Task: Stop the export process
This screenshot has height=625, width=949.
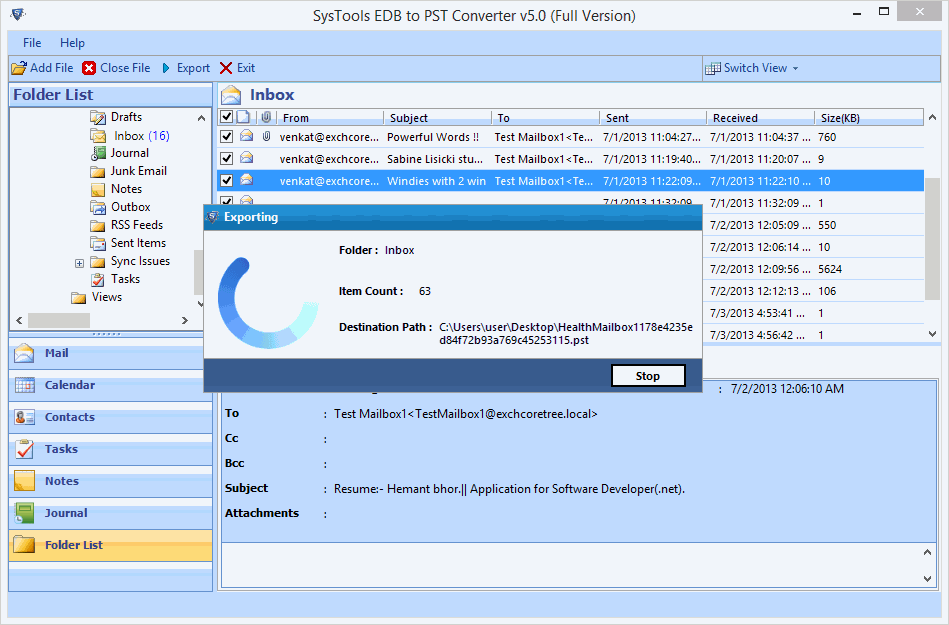Action: tap(648, 376)
